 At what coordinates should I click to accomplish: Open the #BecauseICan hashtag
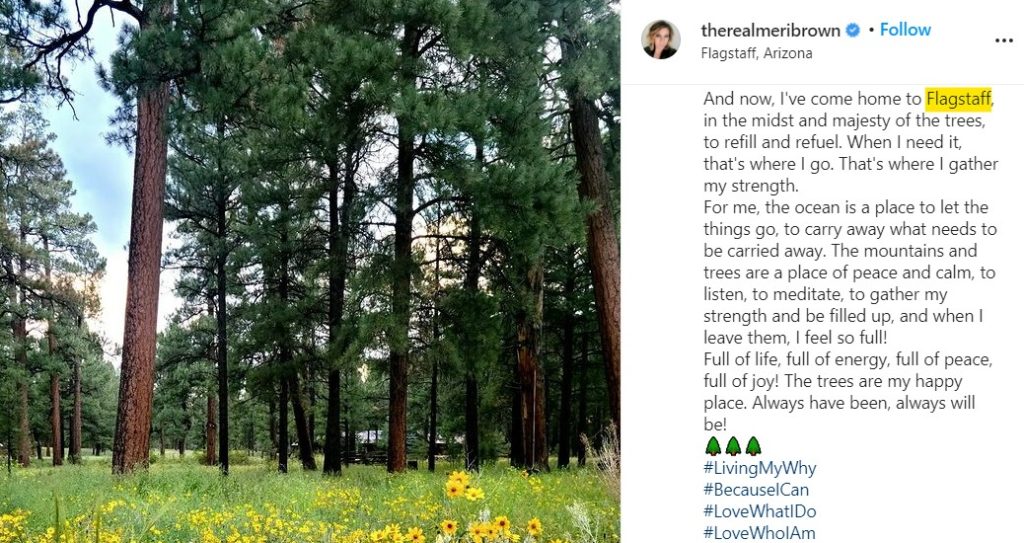coord(757,490)
